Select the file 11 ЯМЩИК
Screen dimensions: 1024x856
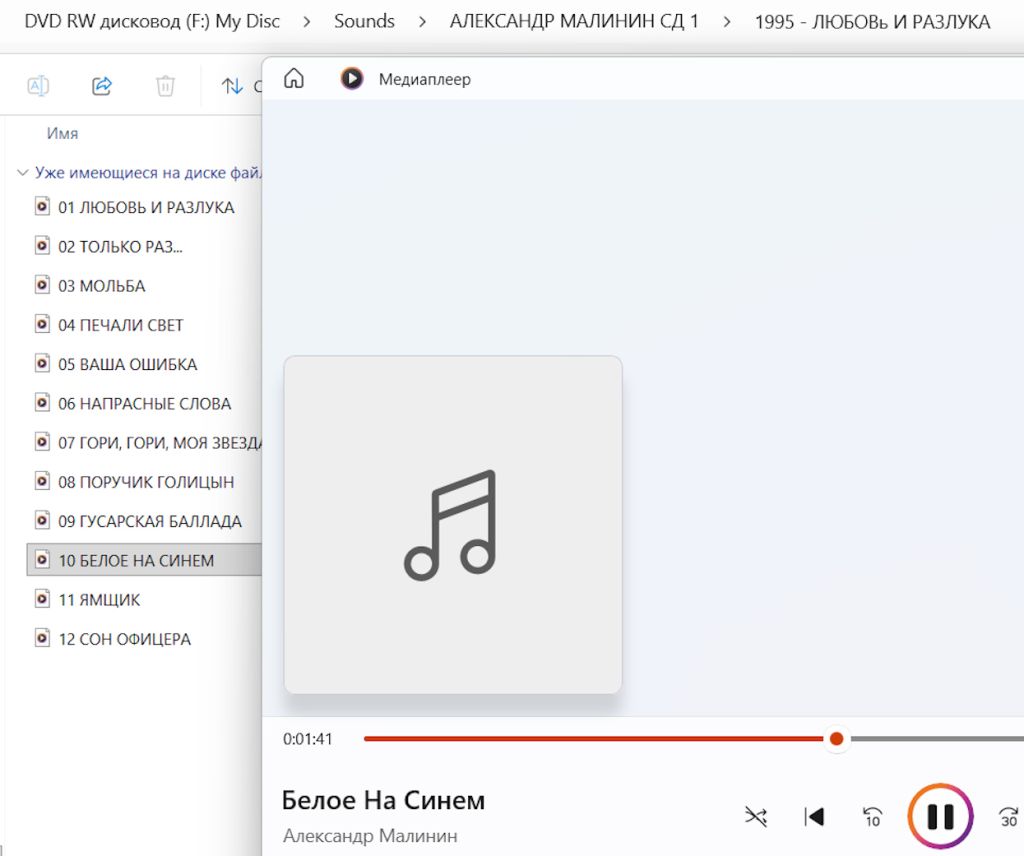[99, 599]
